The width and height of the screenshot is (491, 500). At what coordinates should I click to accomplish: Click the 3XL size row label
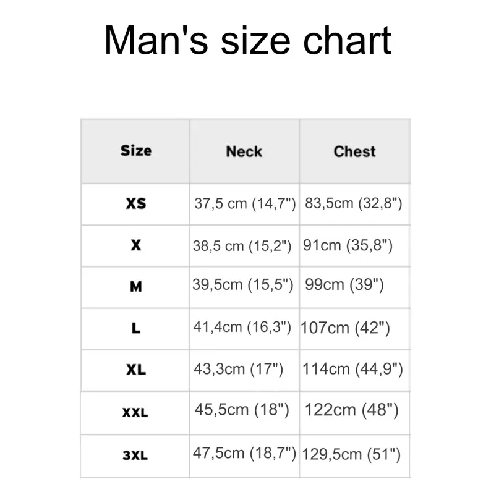tap(135, 455)
